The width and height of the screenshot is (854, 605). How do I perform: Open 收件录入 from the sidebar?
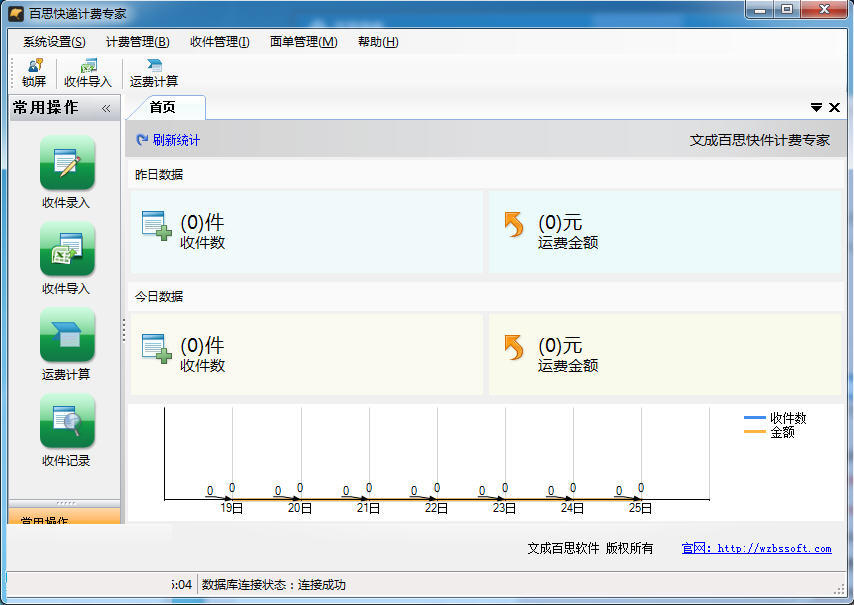point(67,163)
